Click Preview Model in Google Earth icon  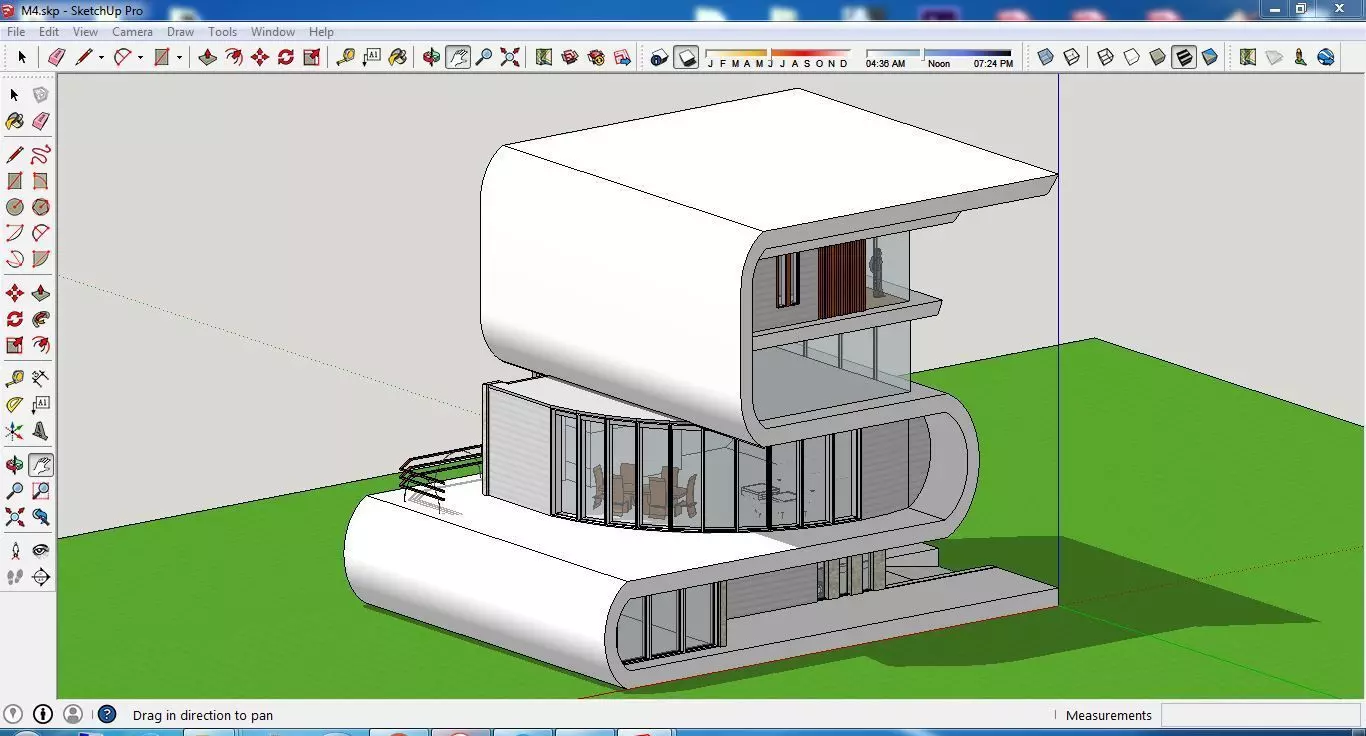pyautogui.click(x=1326, y=57)
